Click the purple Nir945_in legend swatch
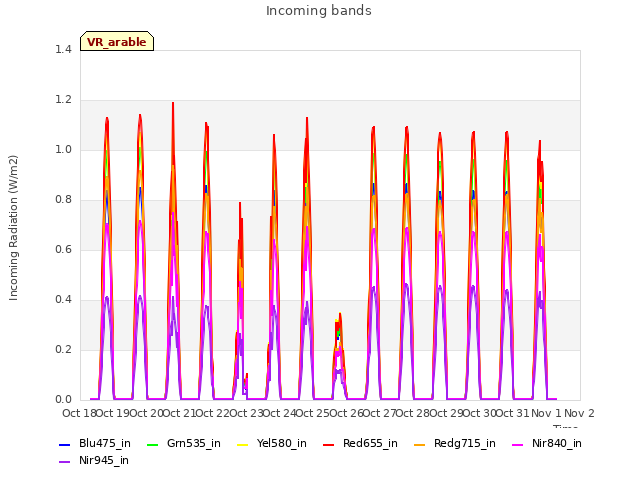640x480 pixels. point(64,462)
